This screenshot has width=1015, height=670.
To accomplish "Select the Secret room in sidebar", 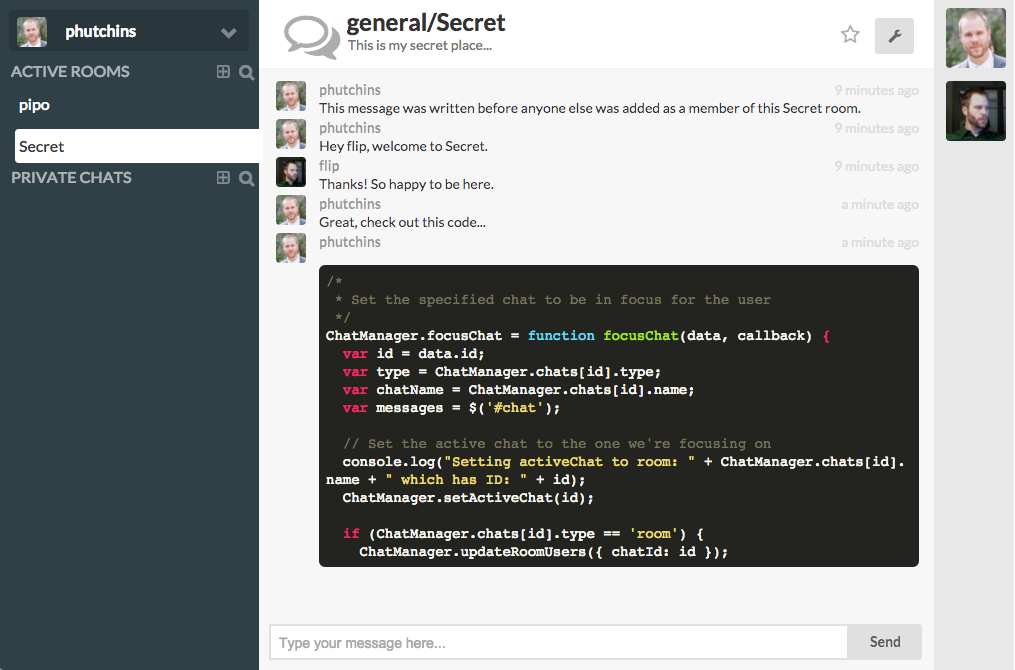I will pos(42,146).
